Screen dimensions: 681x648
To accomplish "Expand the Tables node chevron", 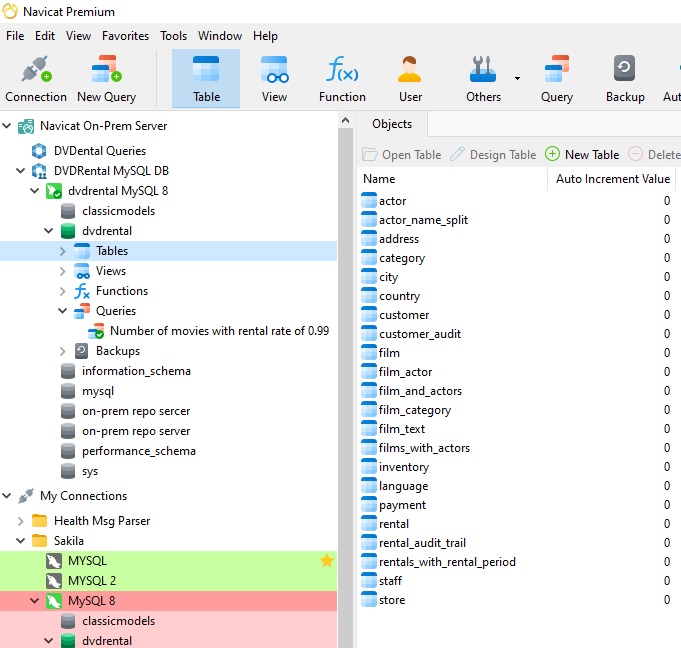I will tap(62, 251).
